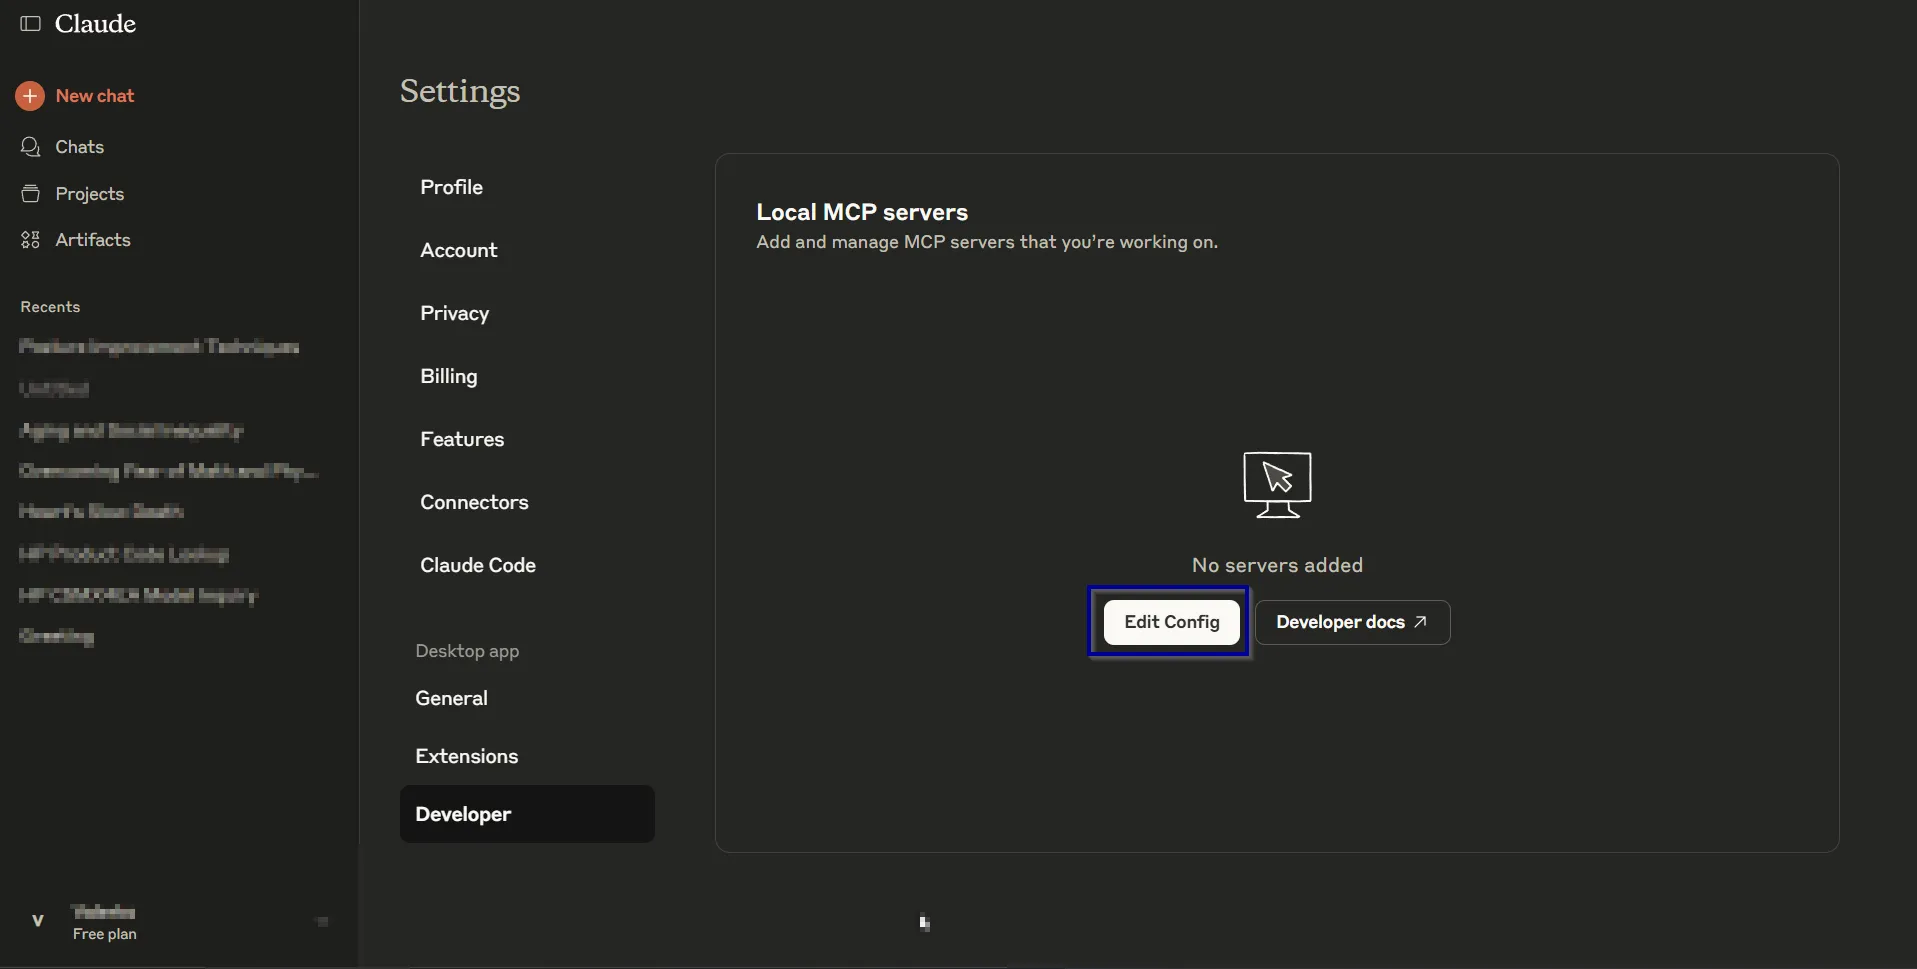Open Artifacts from the sidebar
This screenshot has width=1917, height=969.
point(93,240)
